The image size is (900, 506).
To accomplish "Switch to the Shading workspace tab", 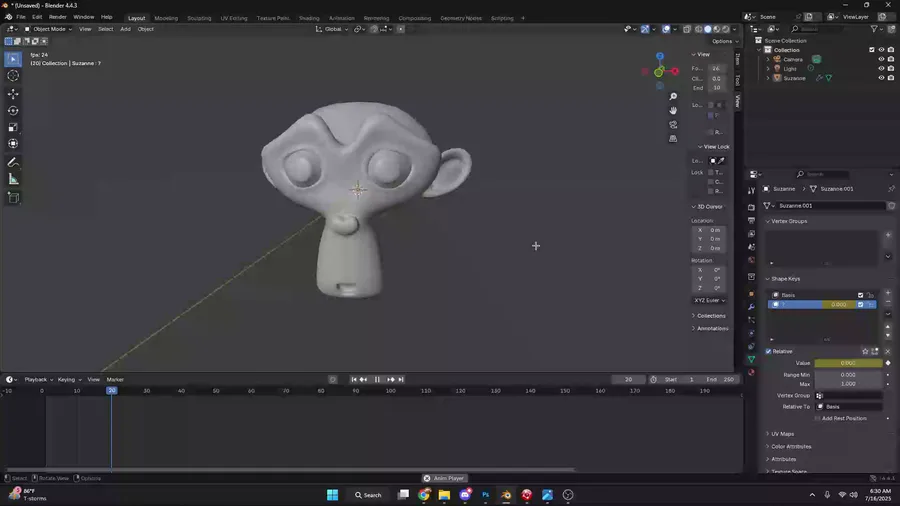I will (309, 18).
